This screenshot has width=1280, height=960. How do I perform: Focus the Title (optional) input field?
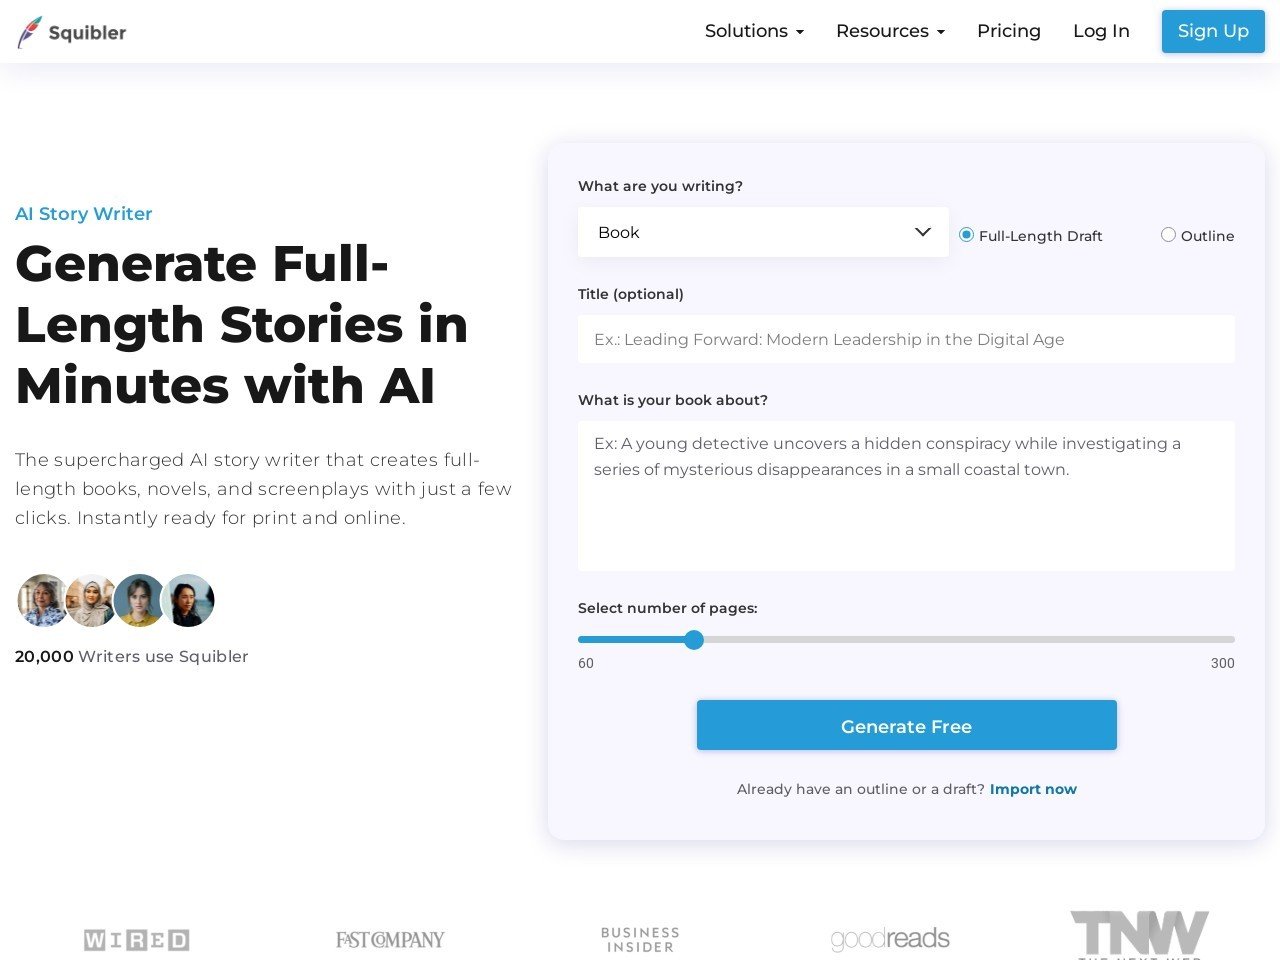[x=906, y=339]
